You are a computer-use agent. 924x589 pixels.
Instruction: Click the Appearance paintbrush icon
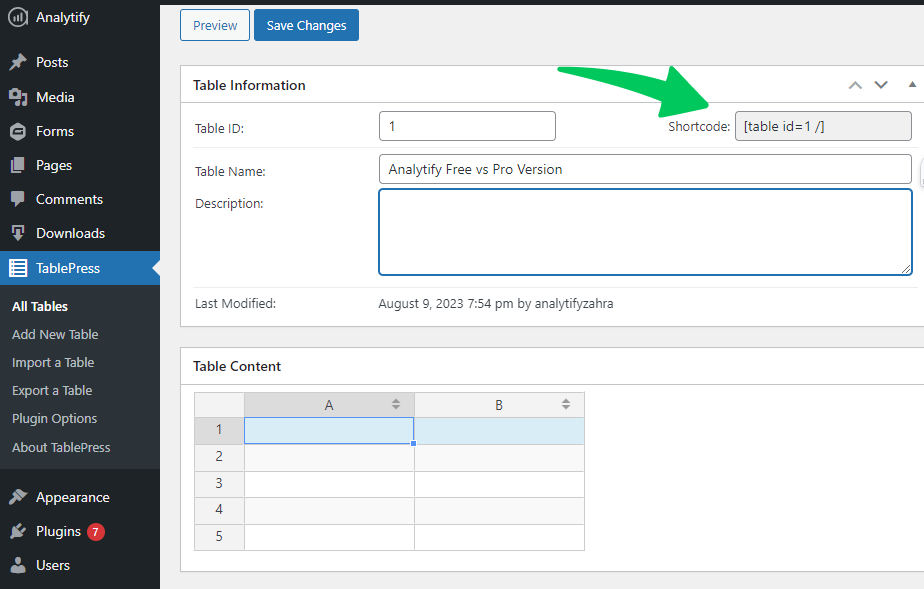coord(18,497)
